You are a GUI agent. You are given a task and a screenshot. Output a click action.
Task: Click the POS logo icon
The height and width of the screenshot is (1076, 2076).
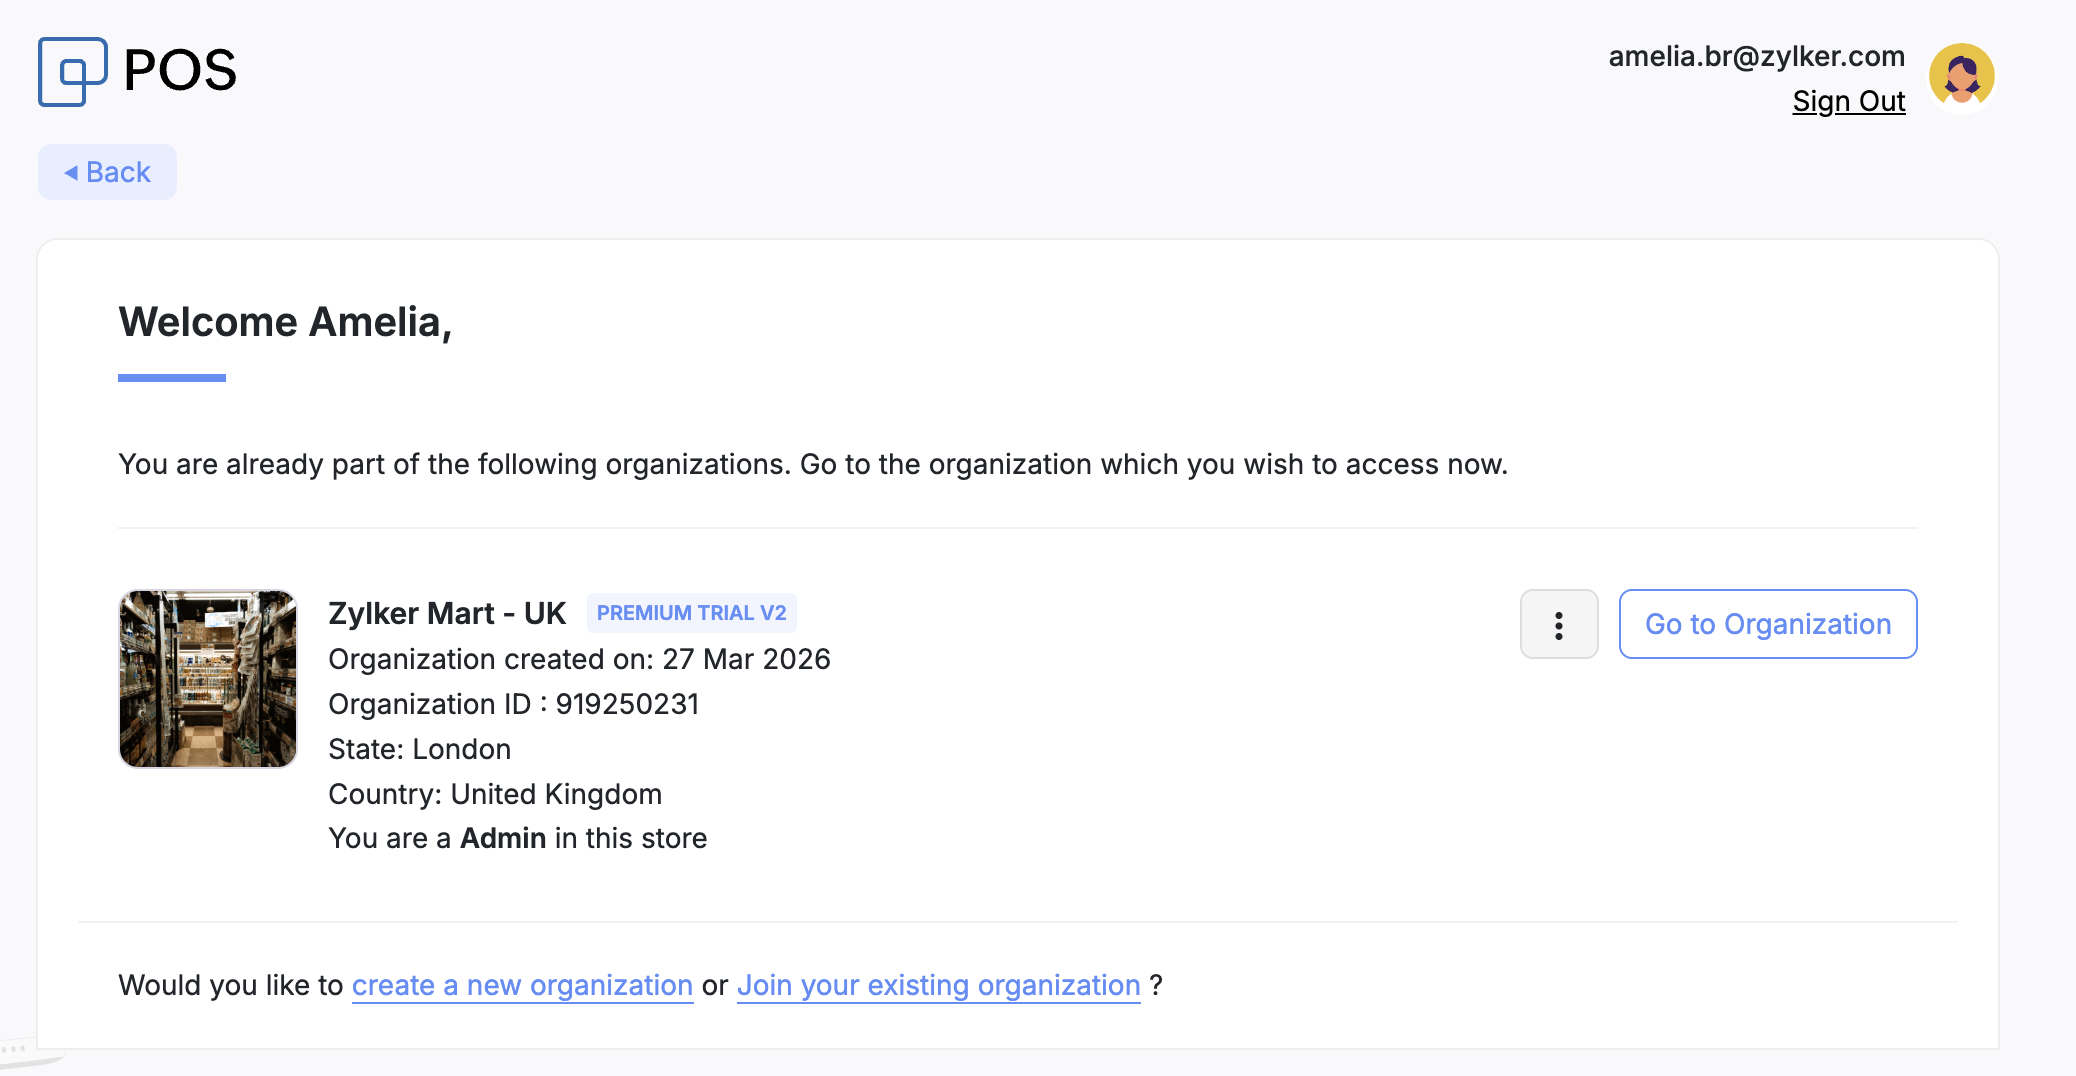point(72,71)
